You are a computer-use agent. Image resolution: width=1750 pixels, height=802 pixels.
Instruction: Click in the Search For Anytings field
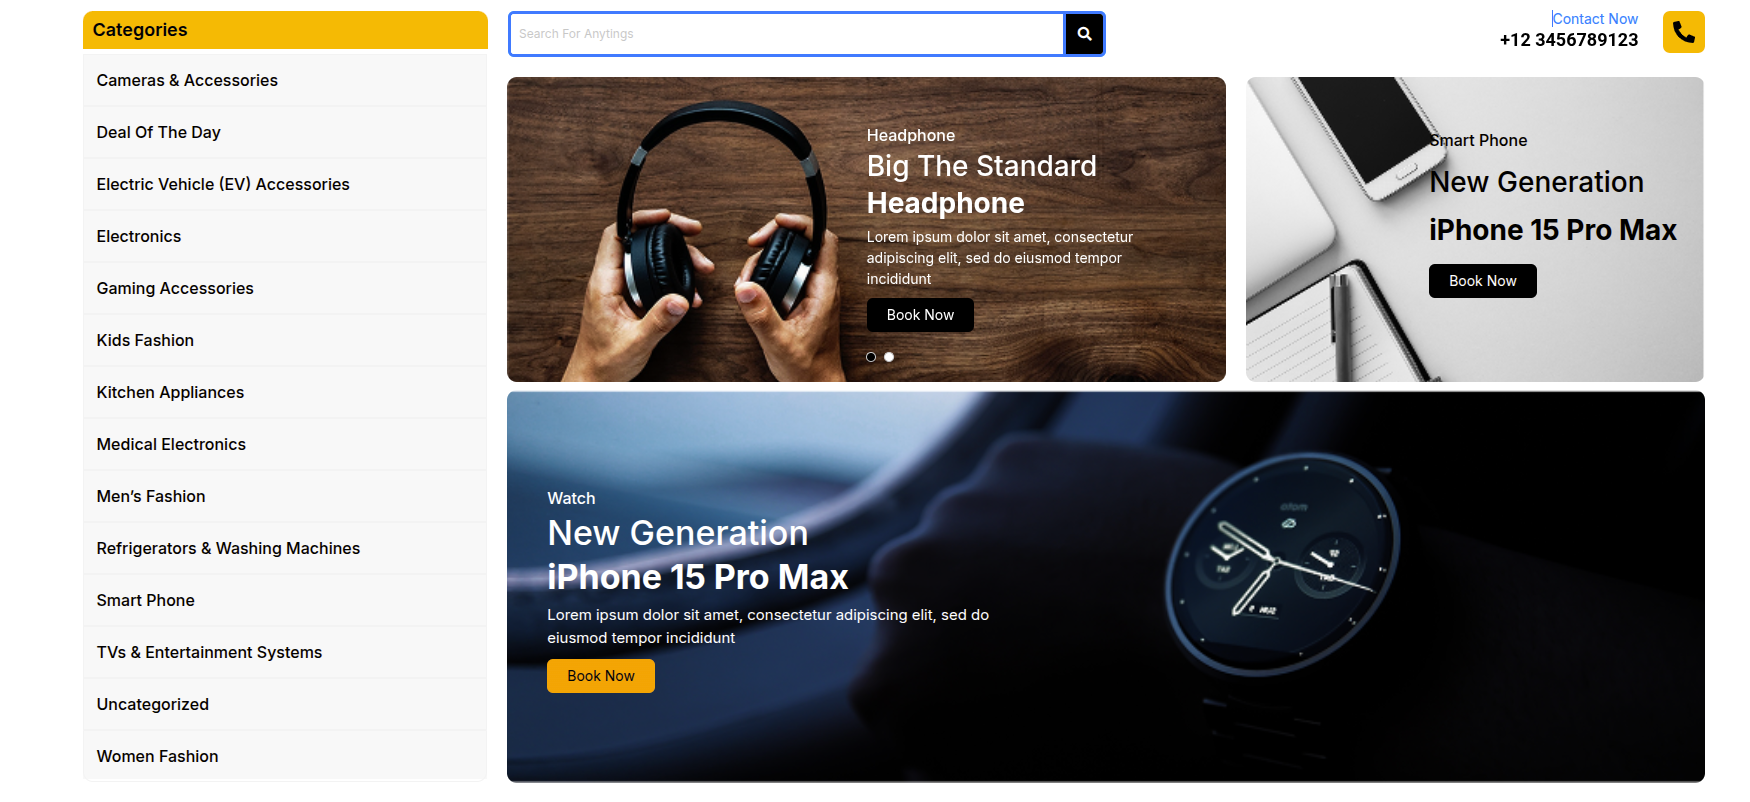click(x=787, y=34)
